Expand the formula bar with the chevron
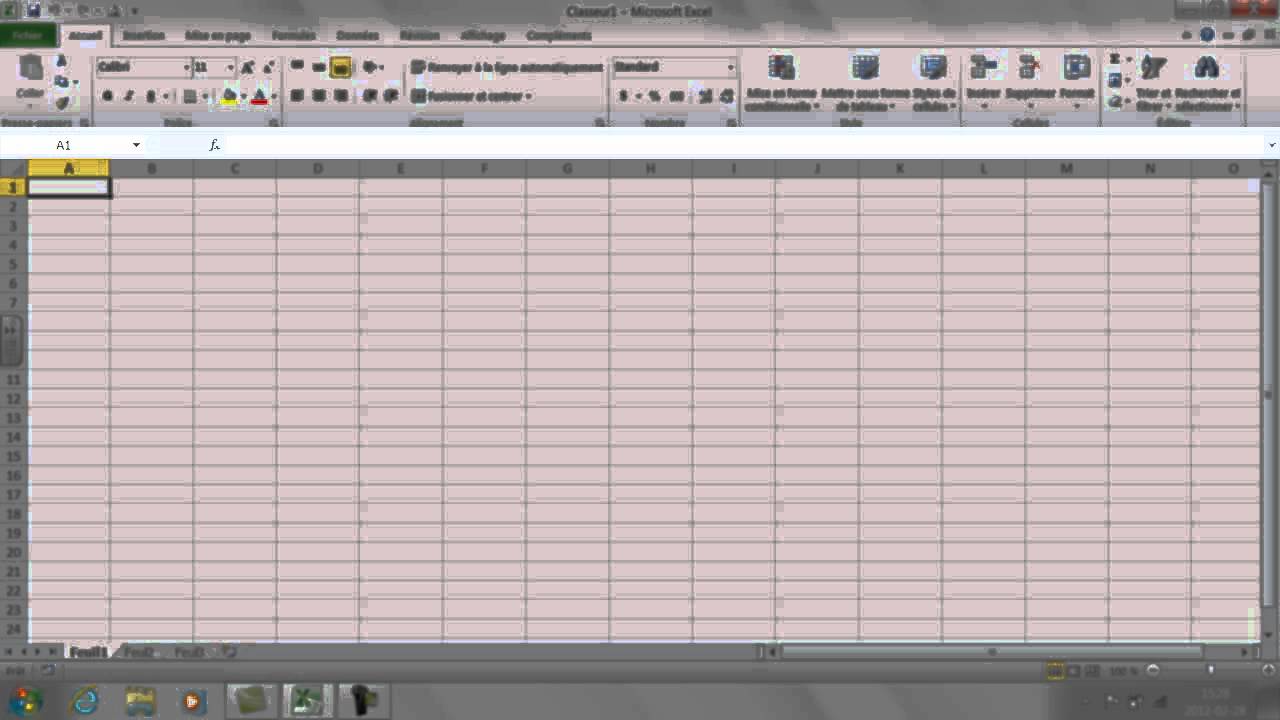Viewport: 1280px width, 720px height. click(x=1271, y=145)
